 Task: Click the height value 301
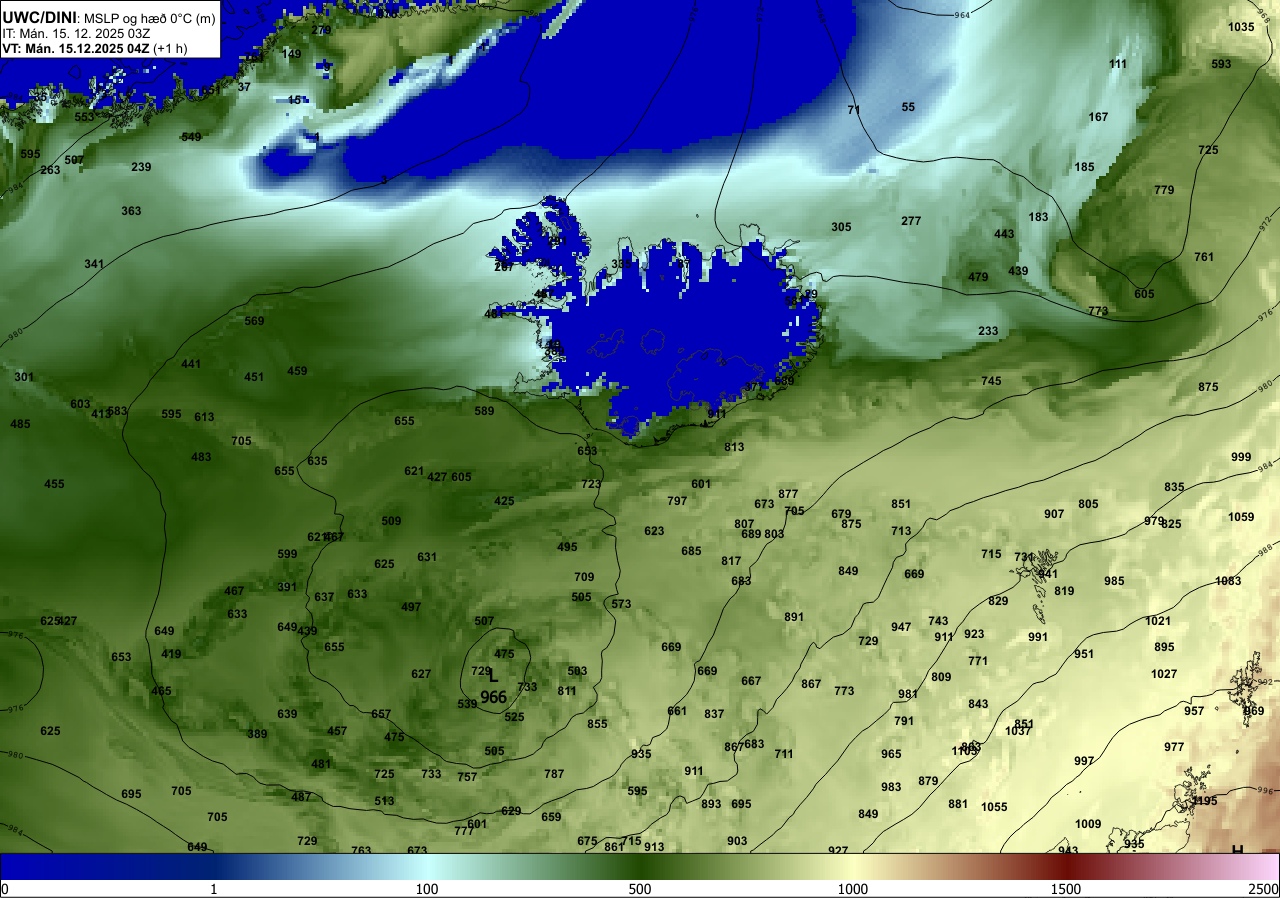[24, 377]
